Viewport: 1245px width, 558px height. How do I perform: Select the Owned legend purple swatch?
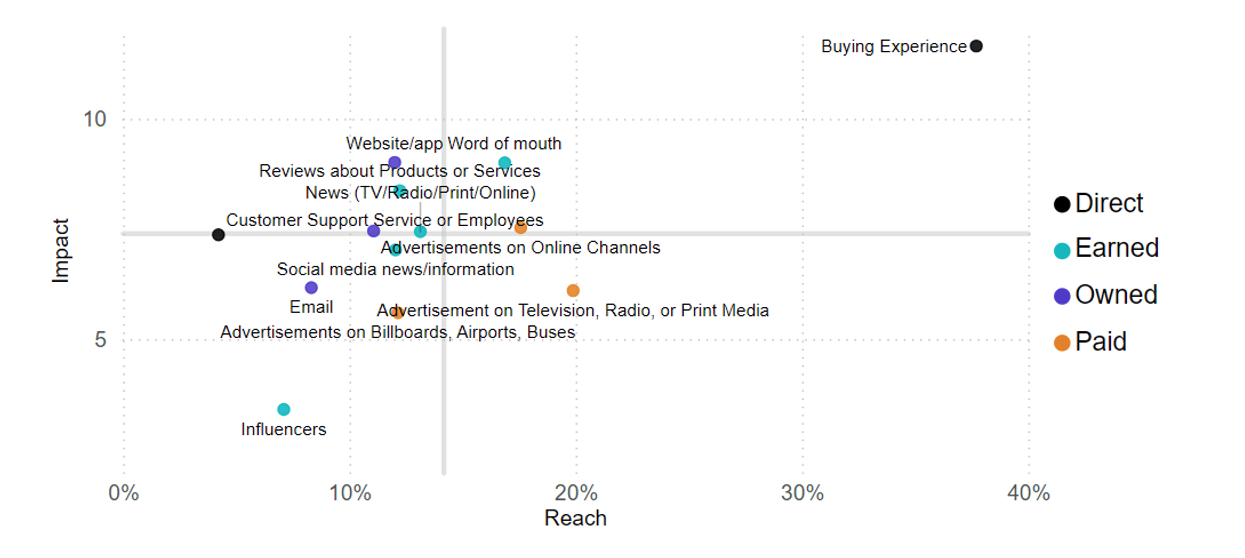pos(1062,297)
